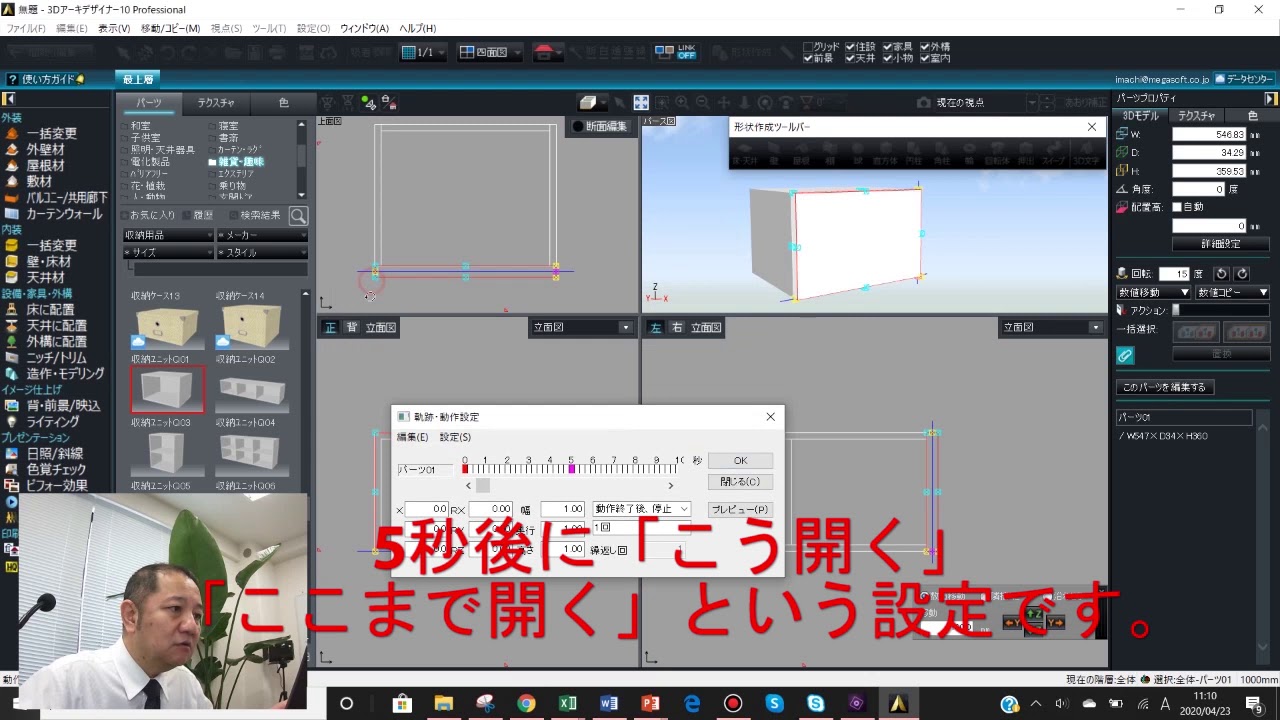The width and height of the screenshot is (1280, 720).
Task: Switch to the 色 tab in properties panel
Action: coord(1252,116)
